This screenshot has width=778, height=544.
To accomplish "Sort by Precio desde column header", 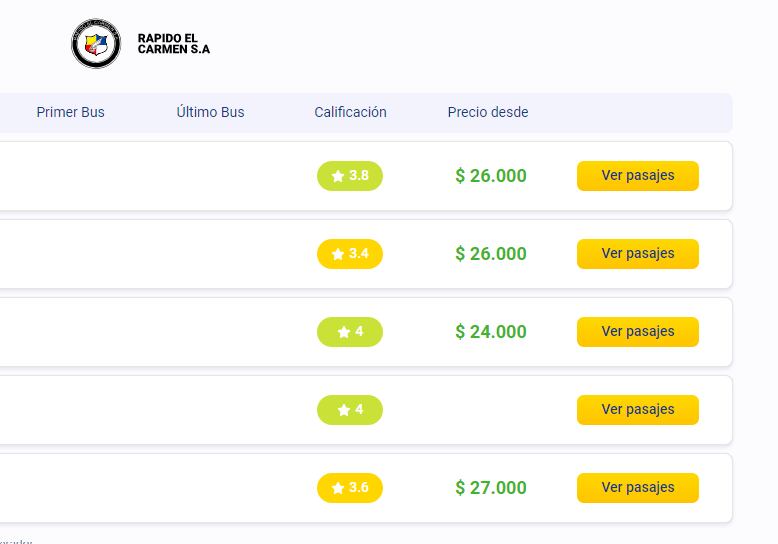I will click(488, 112).
